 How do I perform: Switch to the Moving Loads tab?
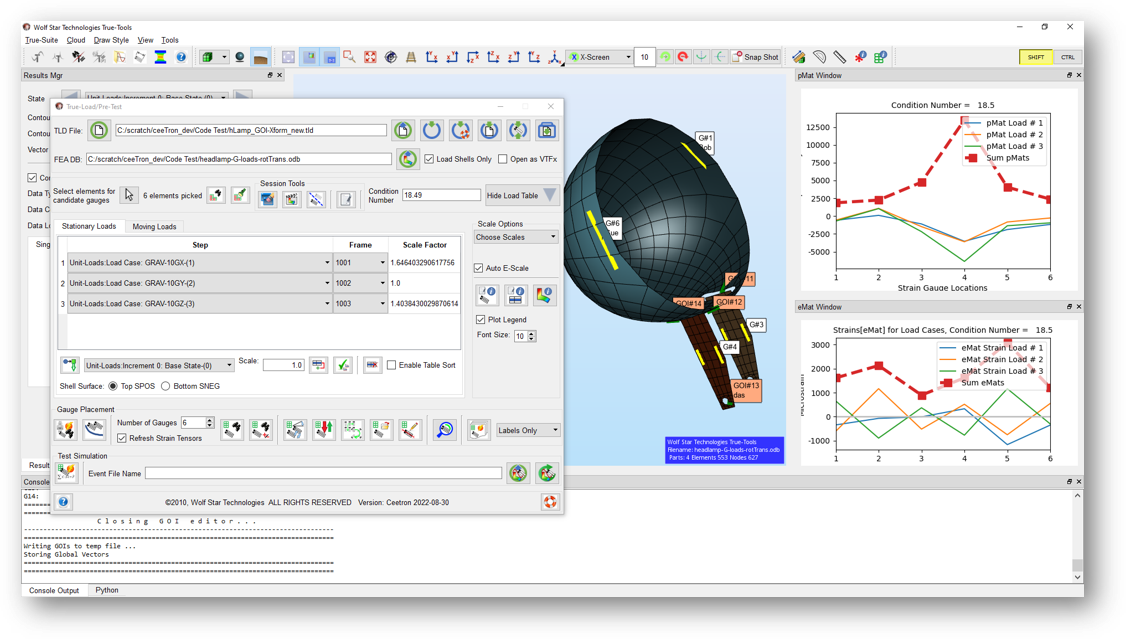(154, 226)
